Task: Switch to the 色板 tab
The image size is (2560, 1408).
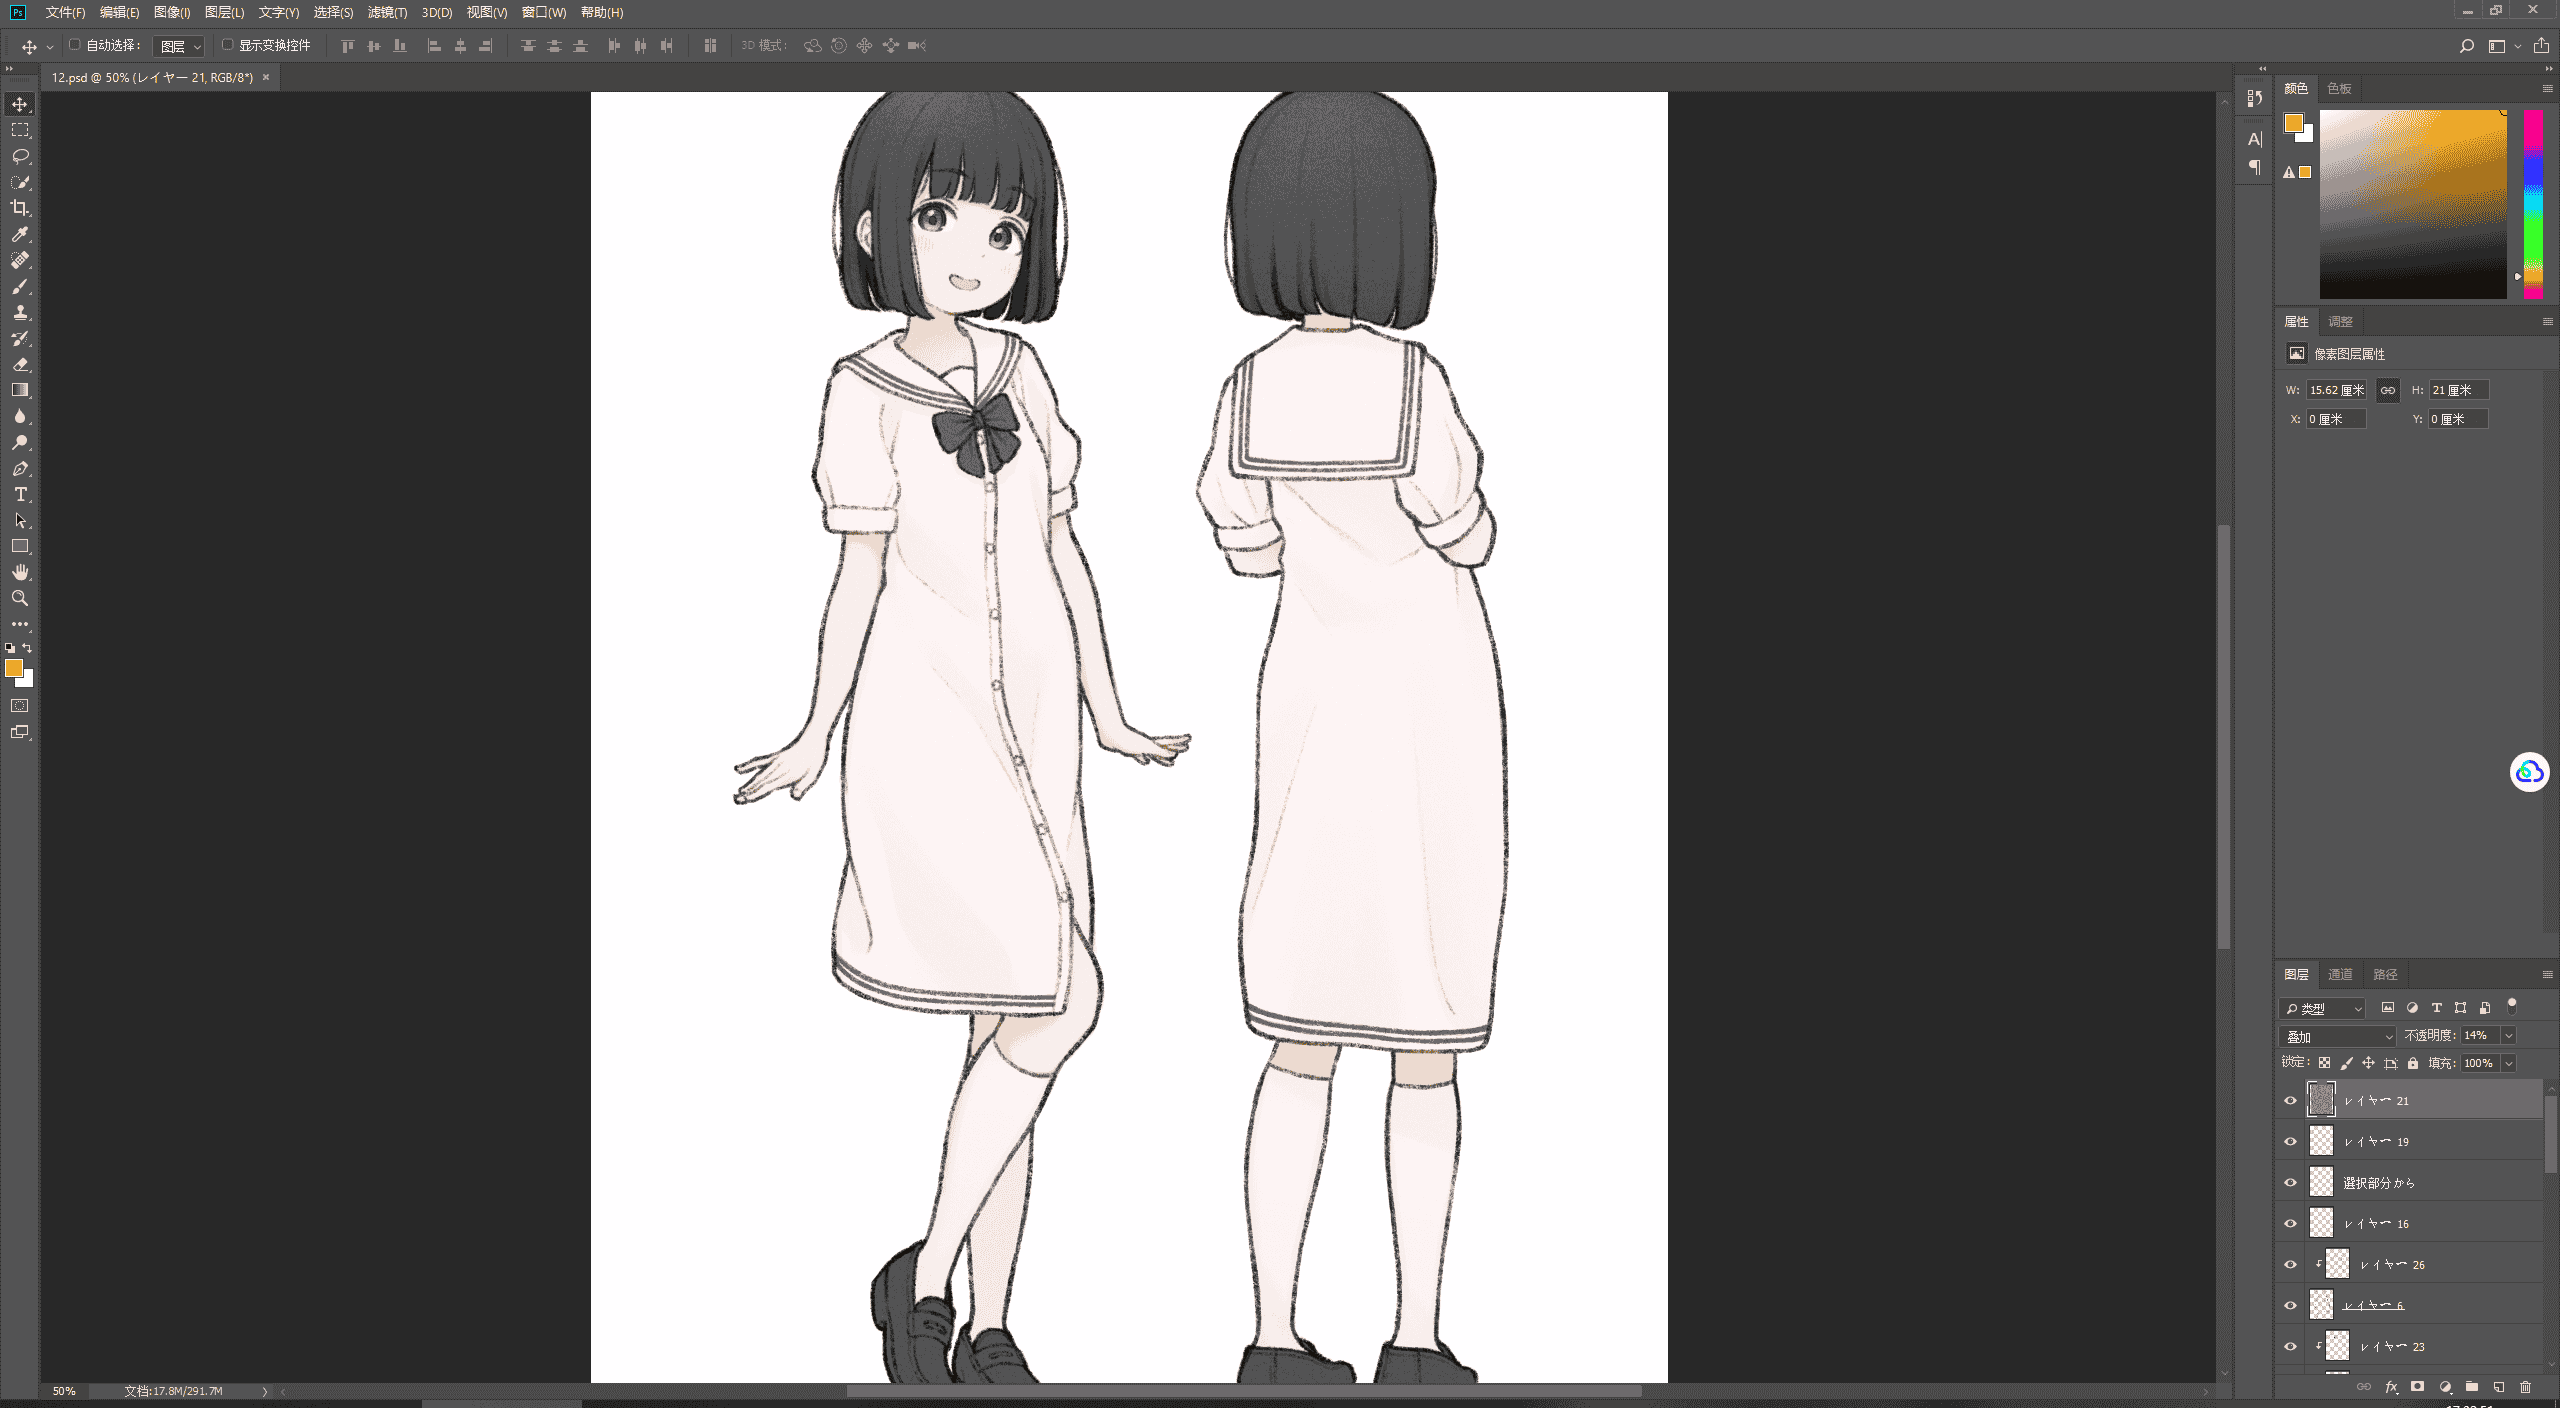Action: (2339, 88)
